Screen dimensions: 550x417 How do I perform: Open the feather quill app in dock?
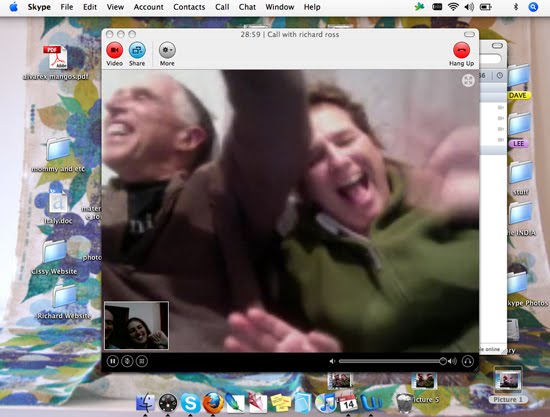coord(235,403)
